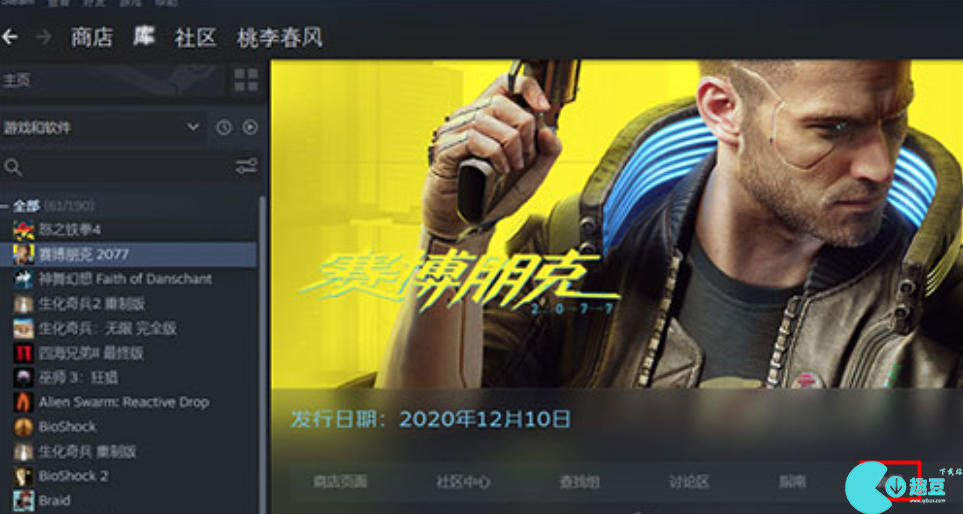Open the 讨论区 link
Screen dimensions: 963x514
[688, 482]
